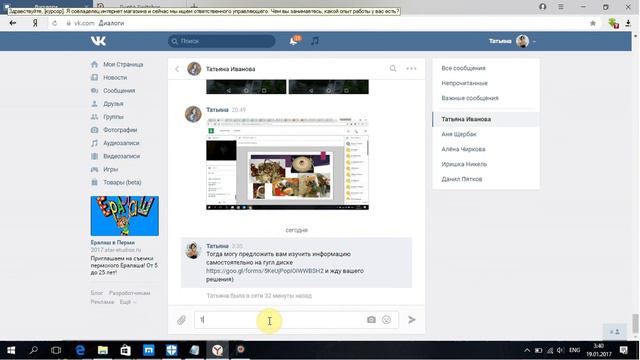
Task: Open the Ералаш в Перми ad title
Action: pyautogui.click(x=113, y=242)
